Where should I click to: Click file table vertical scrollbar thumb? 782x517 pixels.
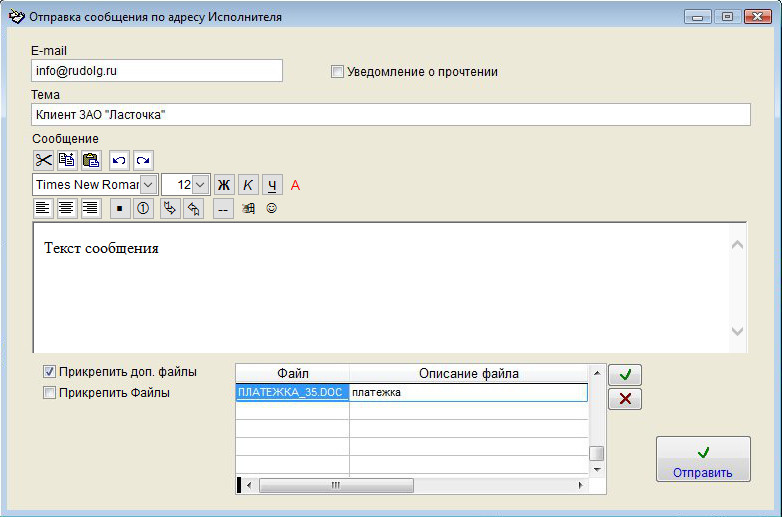[597, 454]
